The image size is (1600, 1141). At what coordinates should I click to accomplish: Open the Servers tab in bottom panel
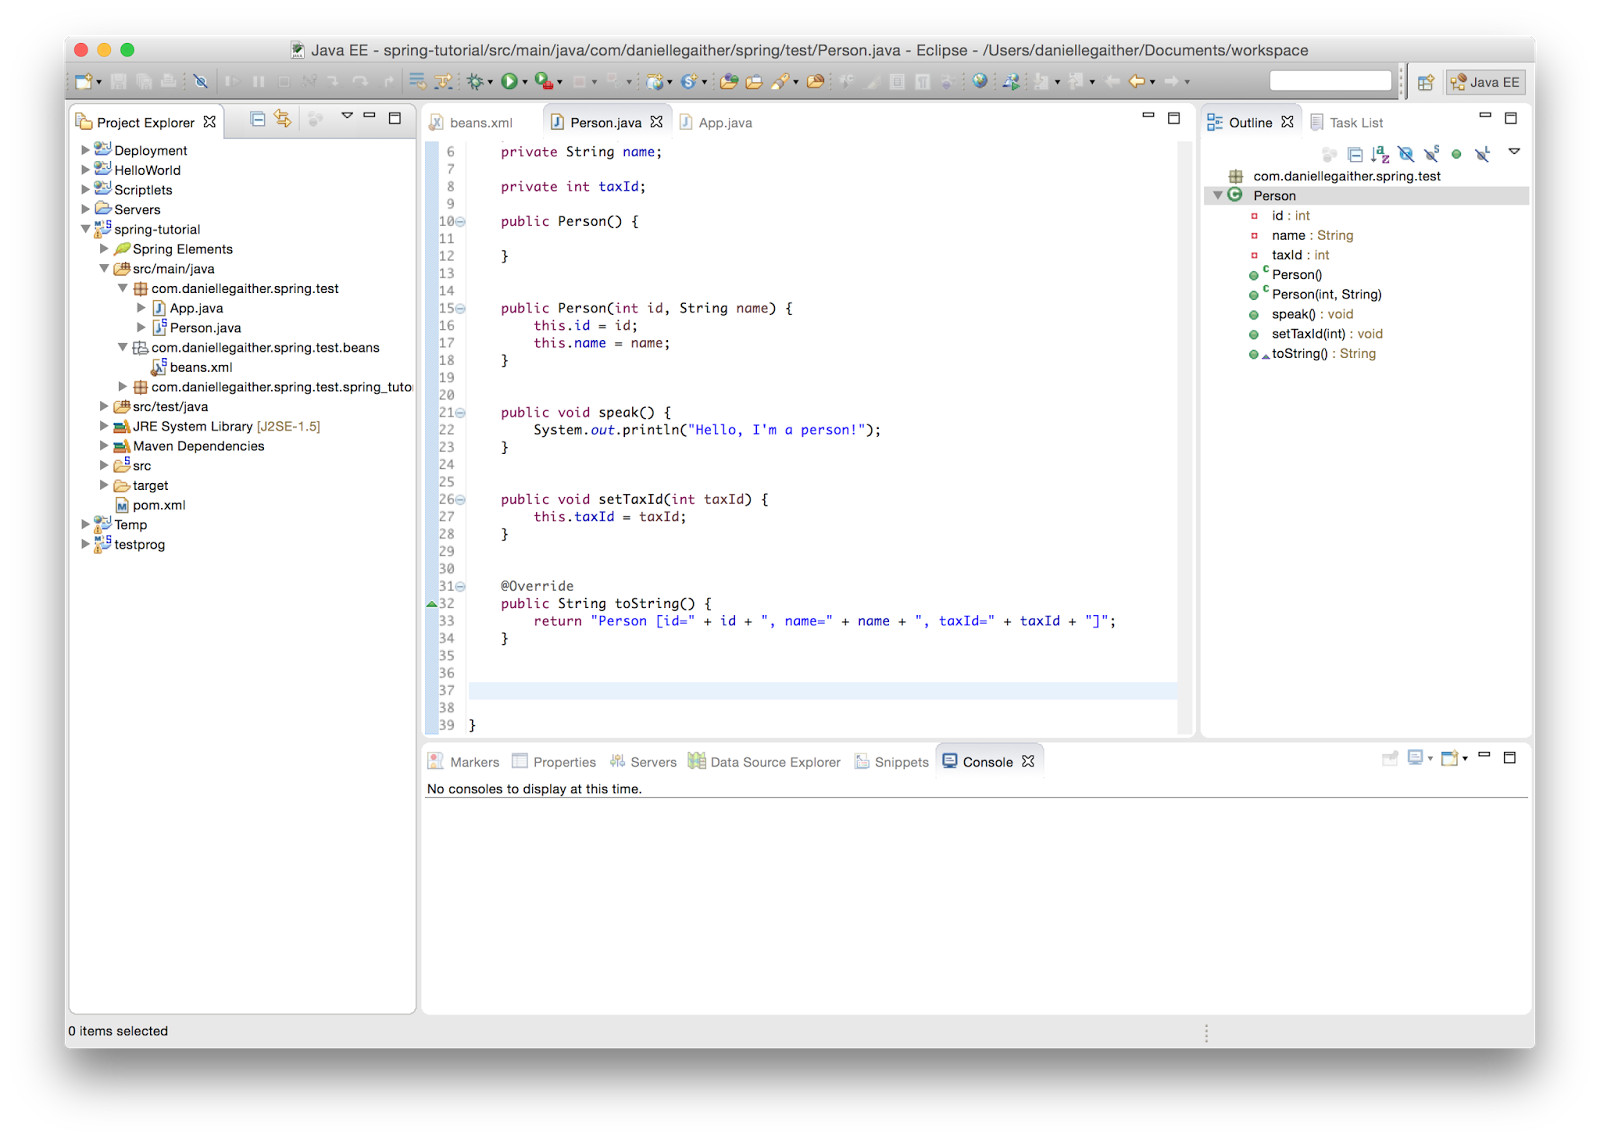coord(643,762)
